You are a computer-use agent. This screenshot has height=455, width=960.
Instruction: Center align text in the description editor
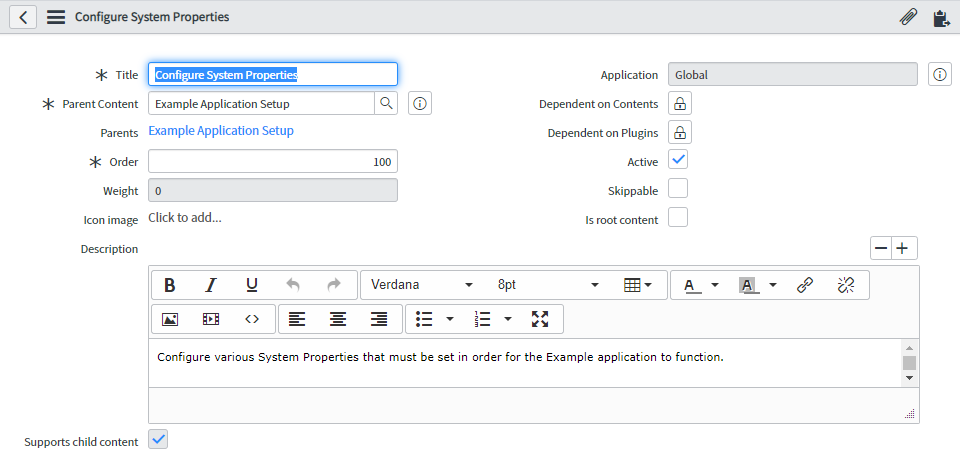click(338, 319)
